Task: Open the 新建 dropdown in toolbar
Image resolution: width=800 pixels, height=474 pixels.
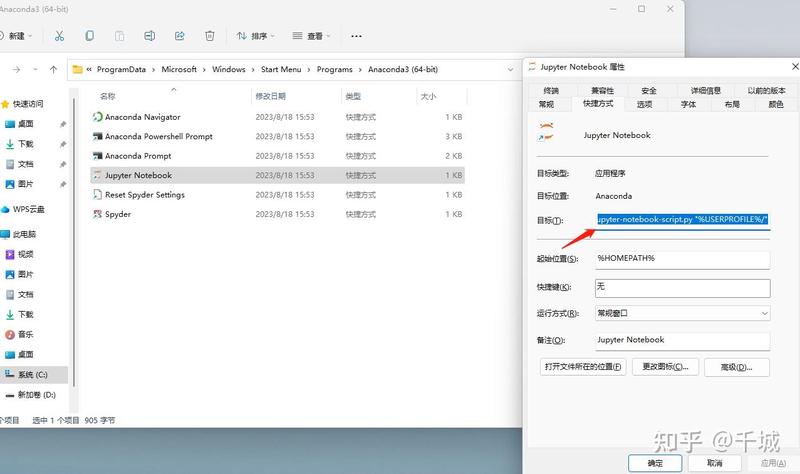Action: click(x=16, y=36)
